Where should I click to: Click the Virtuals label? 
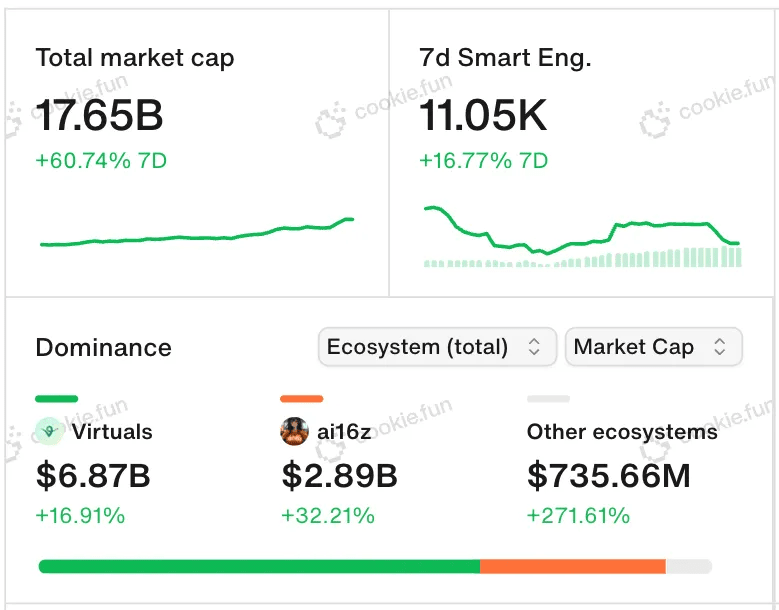112,431
